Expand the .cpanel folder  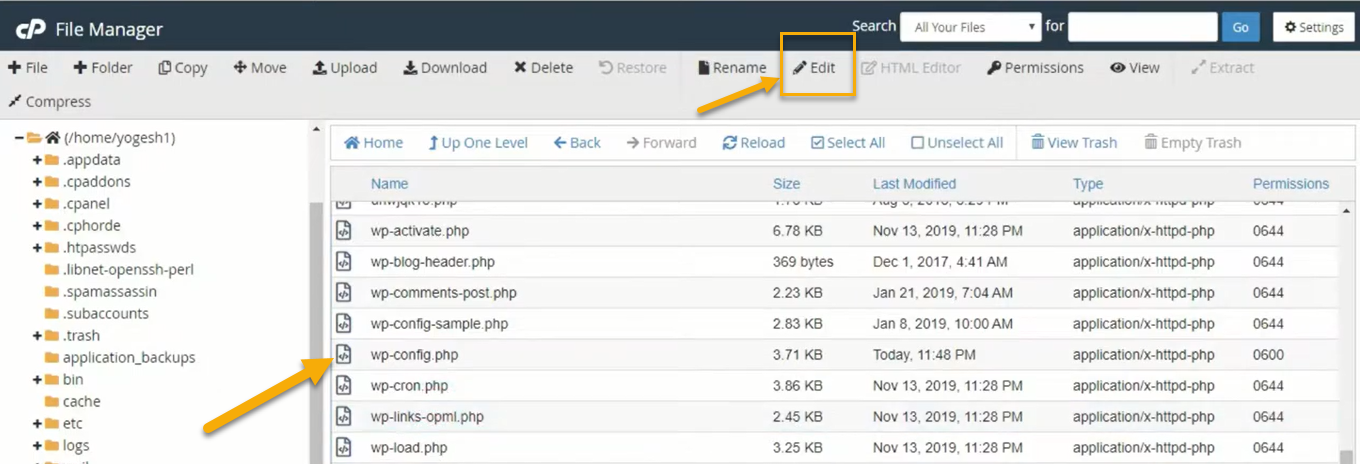point(37,204)
